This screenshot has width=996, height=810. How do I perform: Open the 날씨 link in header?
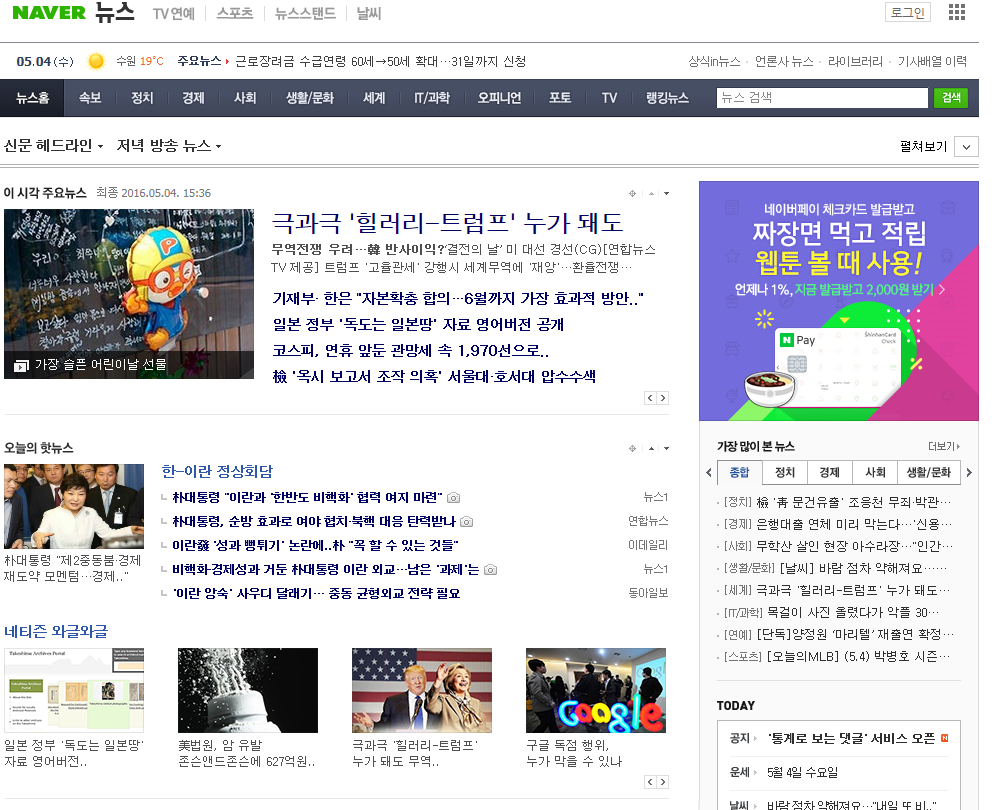[x=368, y=13]
